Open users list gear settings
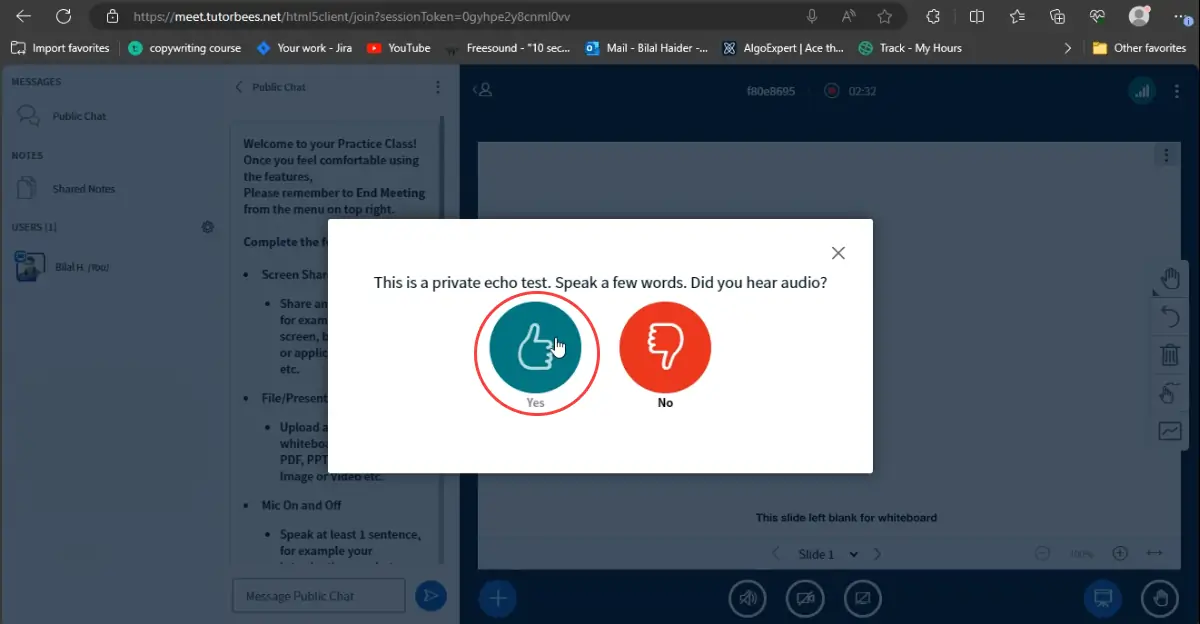 pyautogui.click(x=208, y=227)
